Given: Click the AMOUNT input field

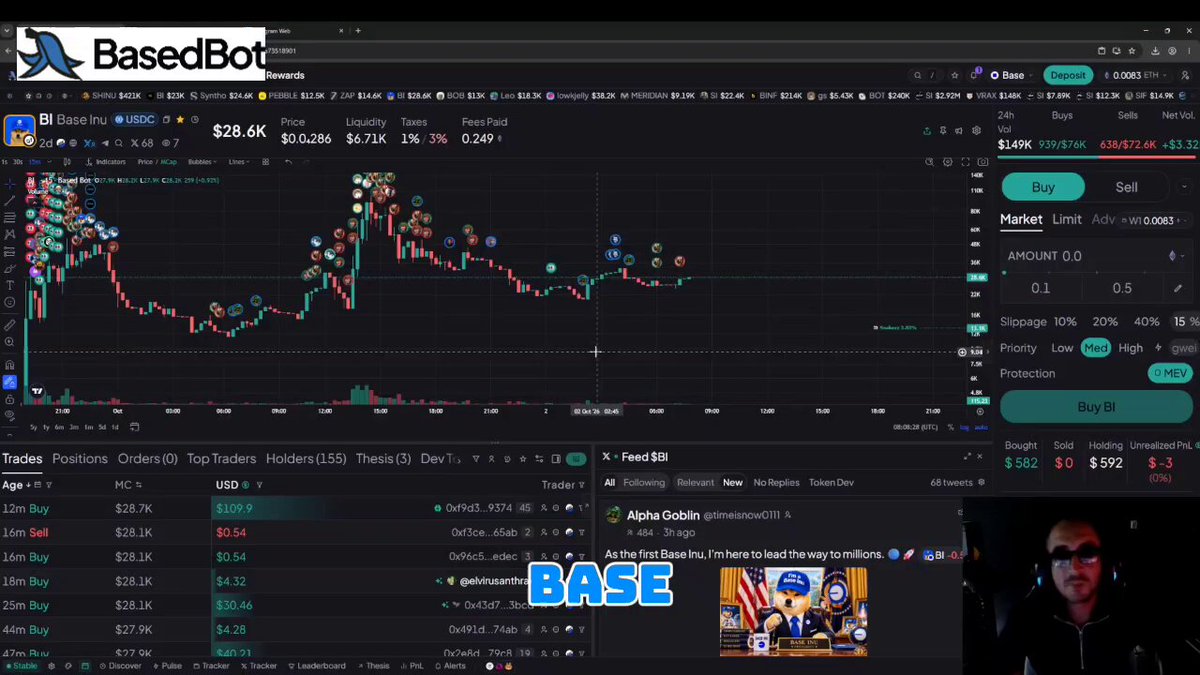Looking at the screenshot, I should (x=1096, y=256).
